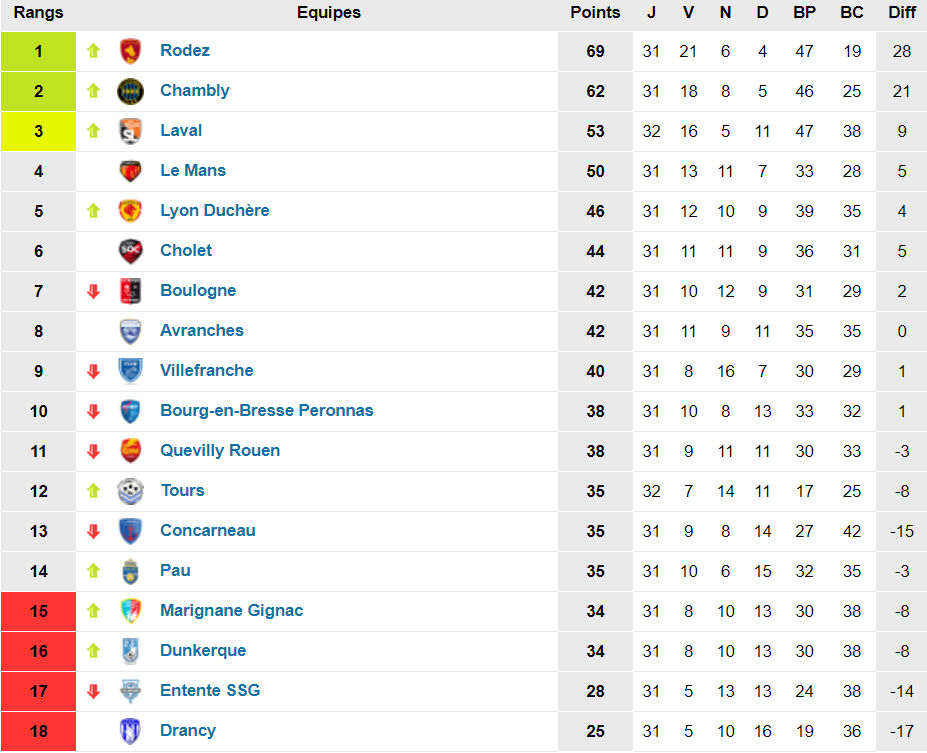Click the red rank 18 cell

[x=38, y=731]
